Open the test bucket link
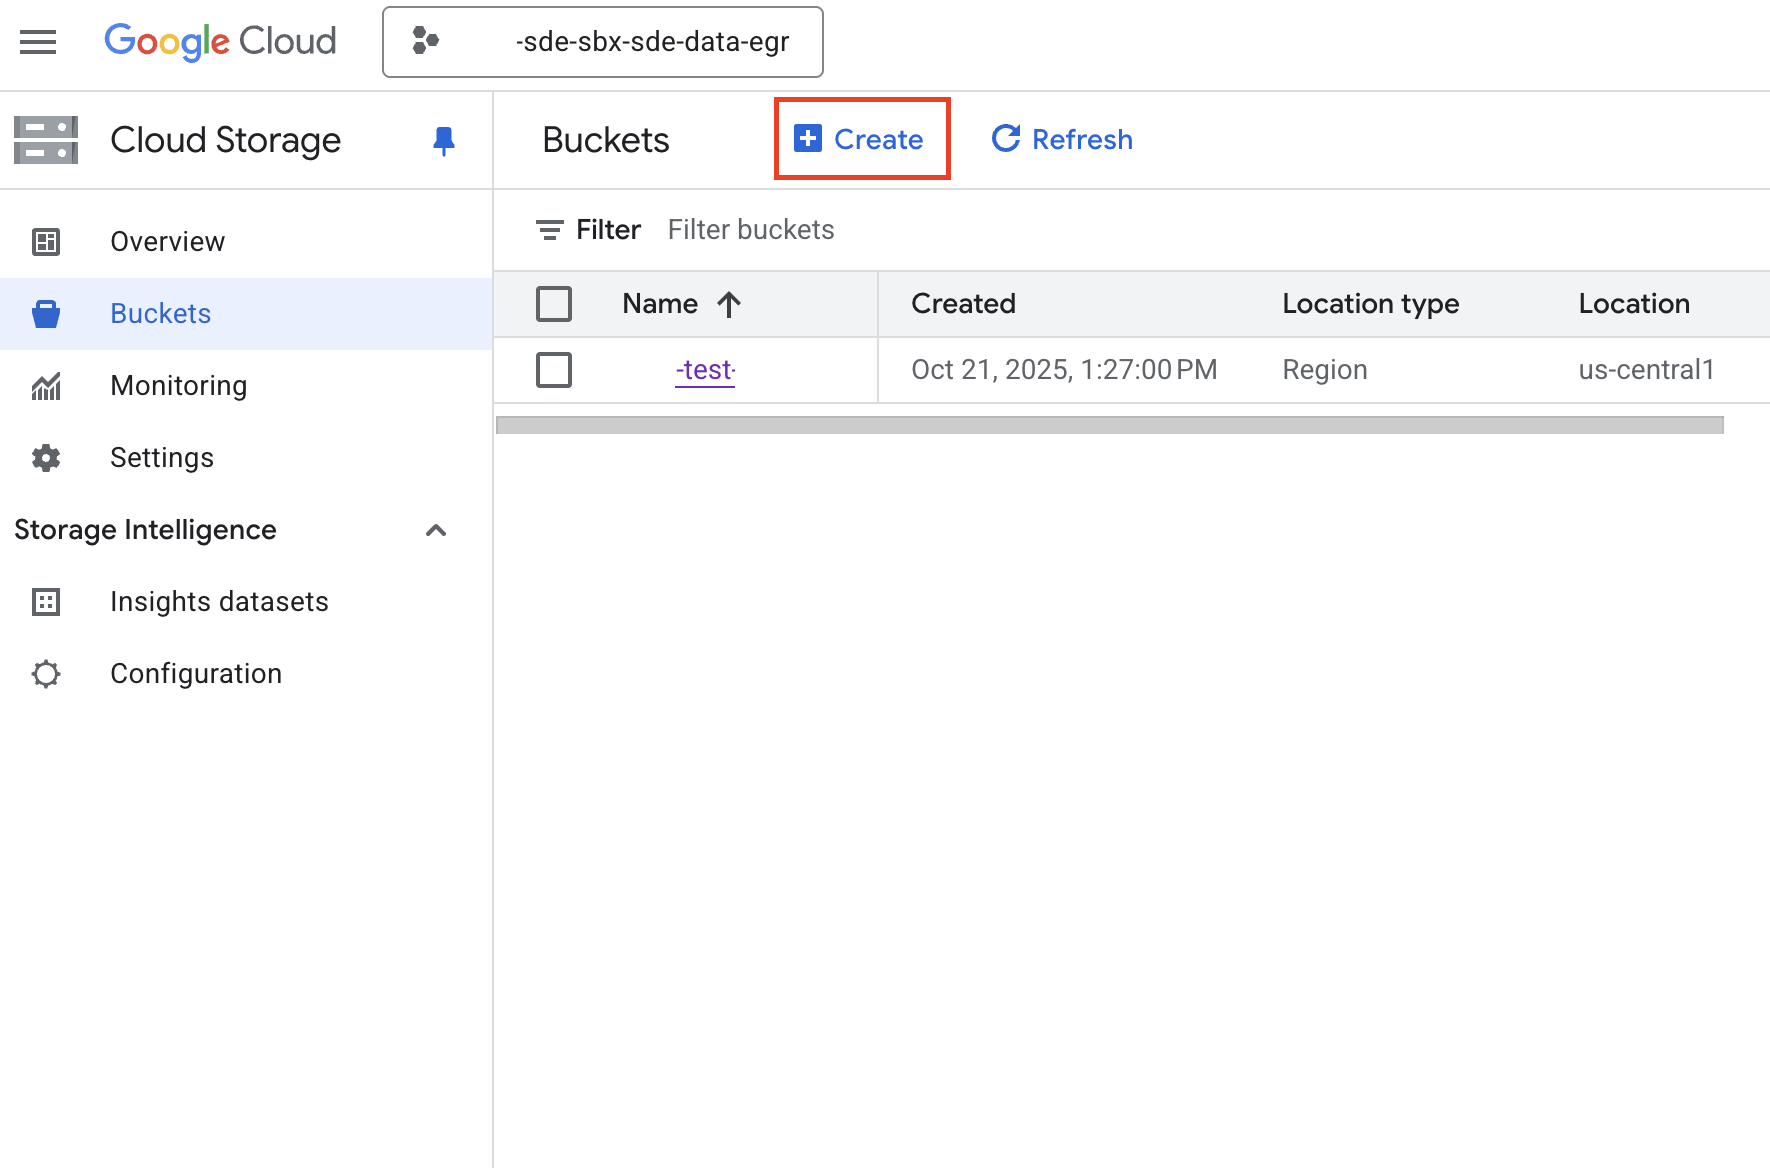The width and height of the screenshot is (1770, 1168). tap(705, 370)
